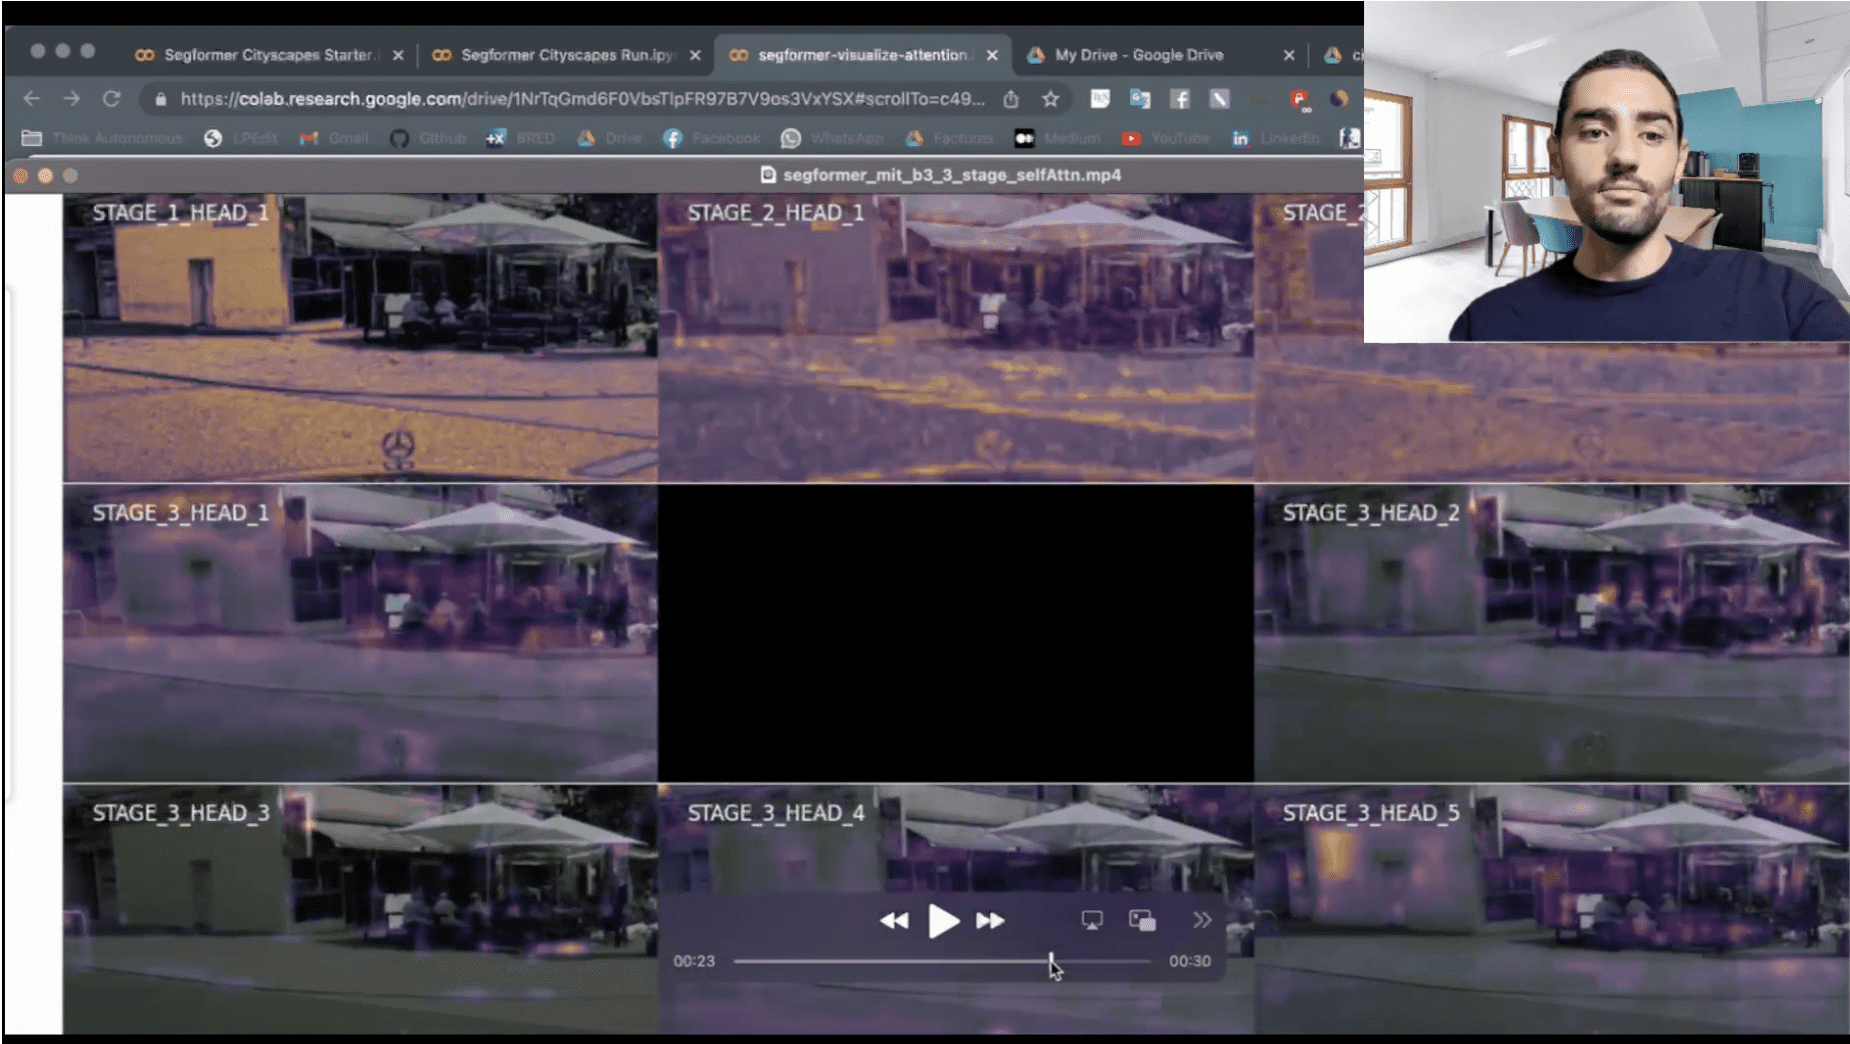
Task: Reload the Colab page
Action: [x=112, y=99]
